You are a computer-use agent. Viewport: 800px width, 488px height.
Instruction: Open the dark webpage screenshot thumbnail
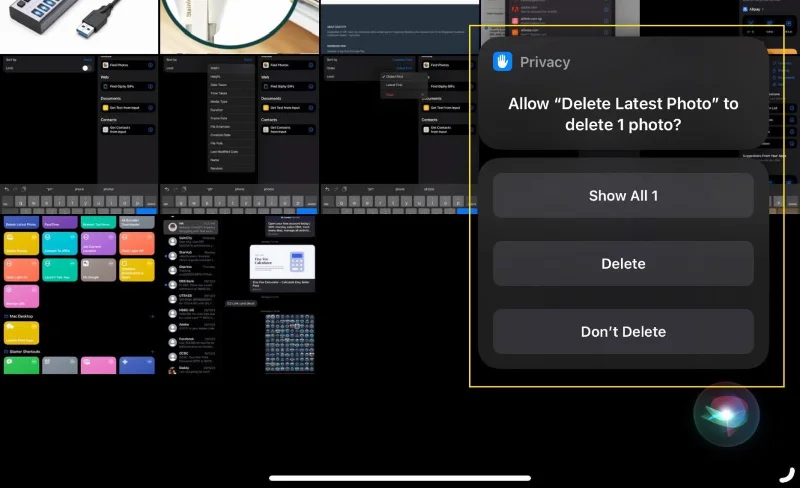[x=399, y=27]
